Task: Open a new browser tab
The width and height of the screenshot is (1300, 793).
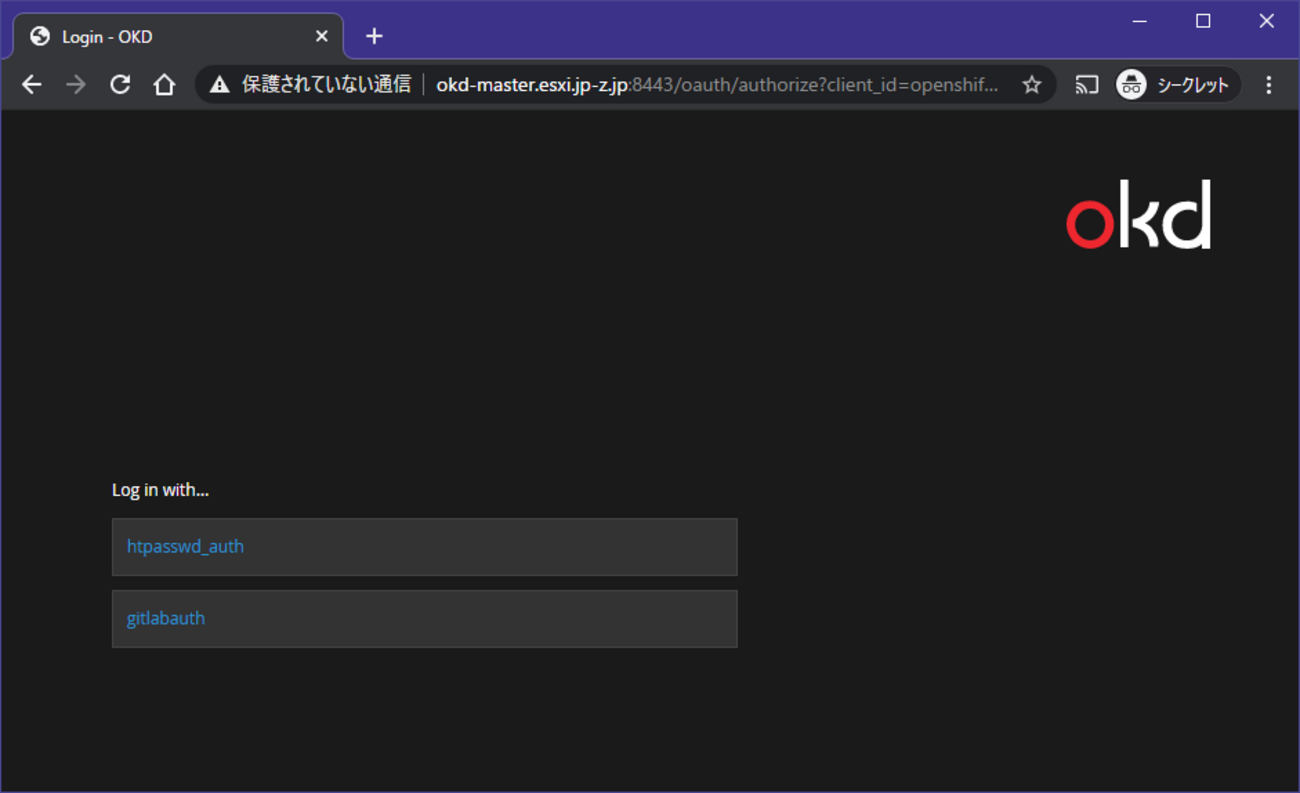Action: tap(374, 36)
